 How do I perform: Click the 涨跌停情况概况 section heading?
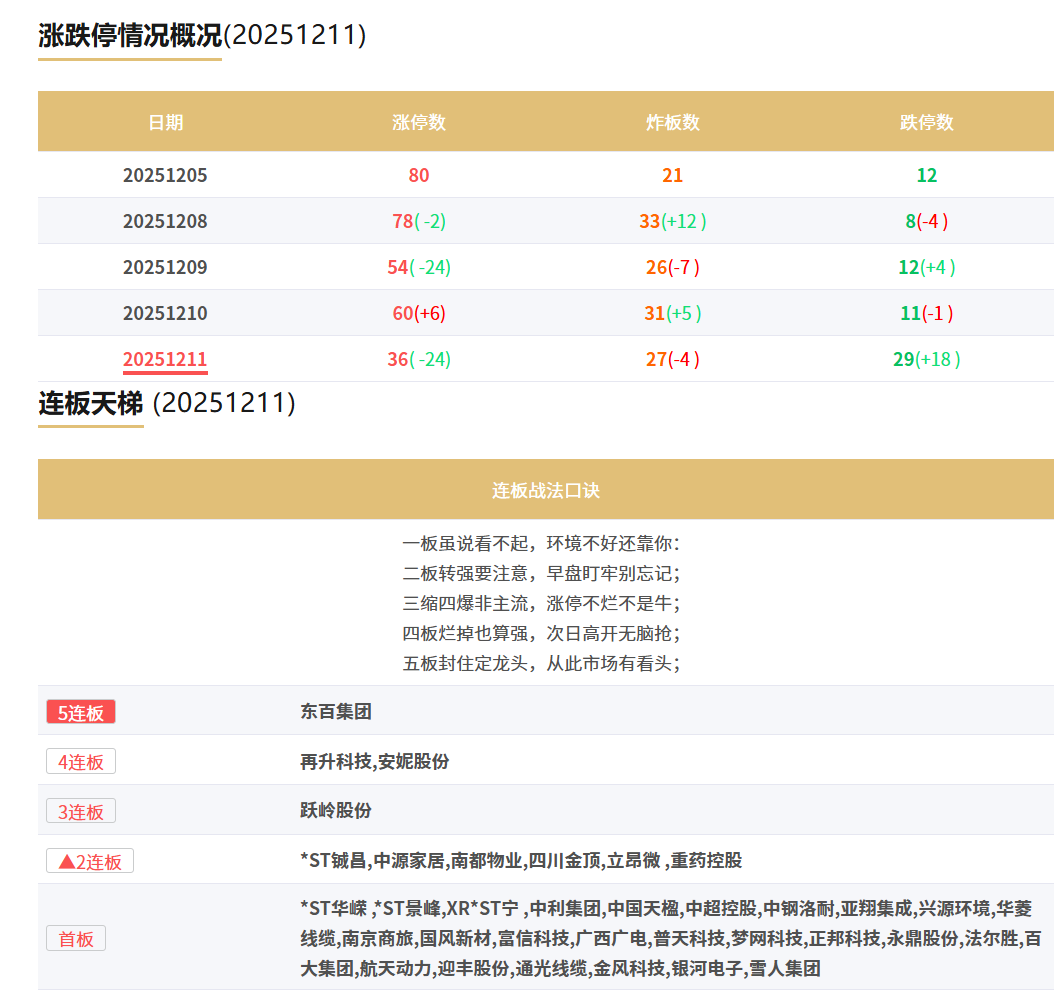coord(129,32)
